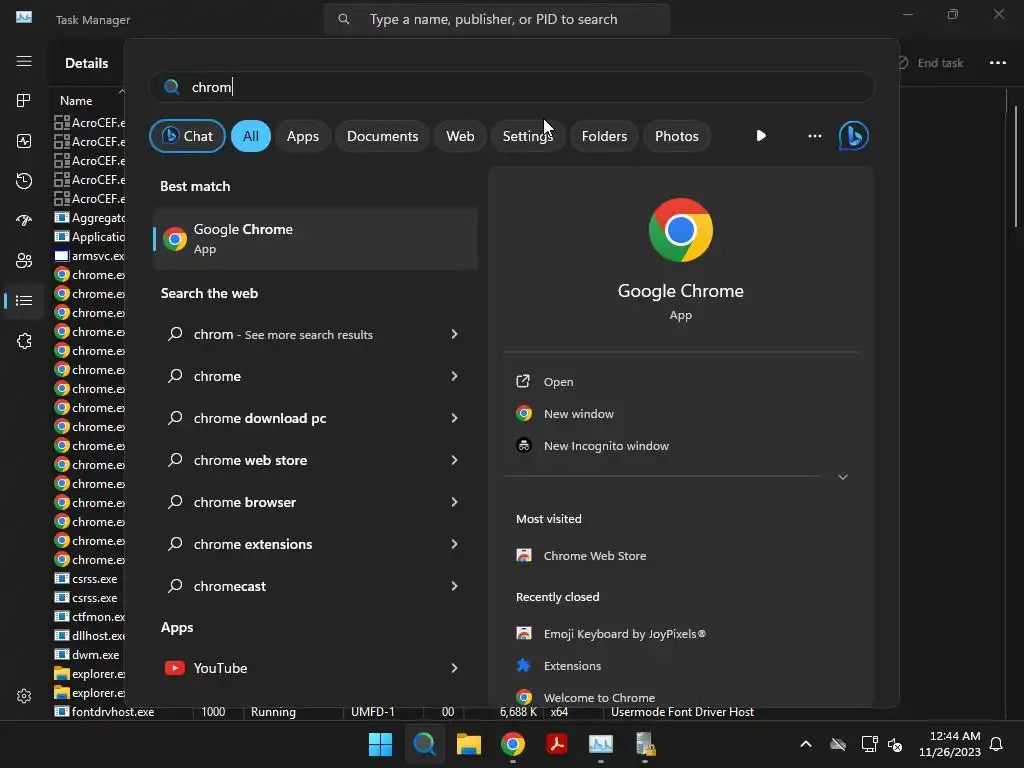This screenshot has height=768, width=1024.
Task: Open search panel ellipsis options menu
Action: 814,136
